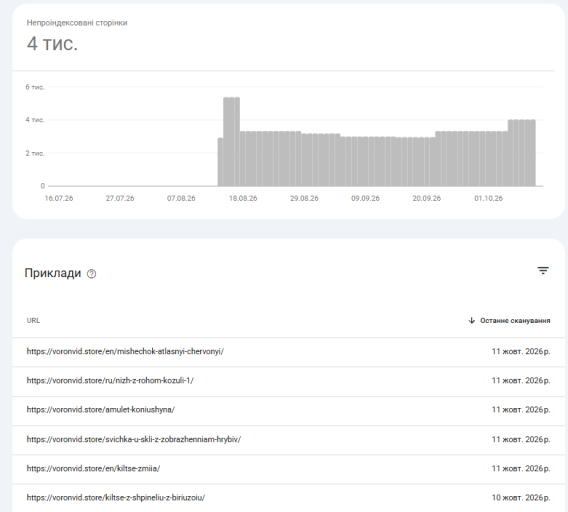Select the 10 жовт. 2026 р. date cell
The image size is (568, 512).
(521, 497)
